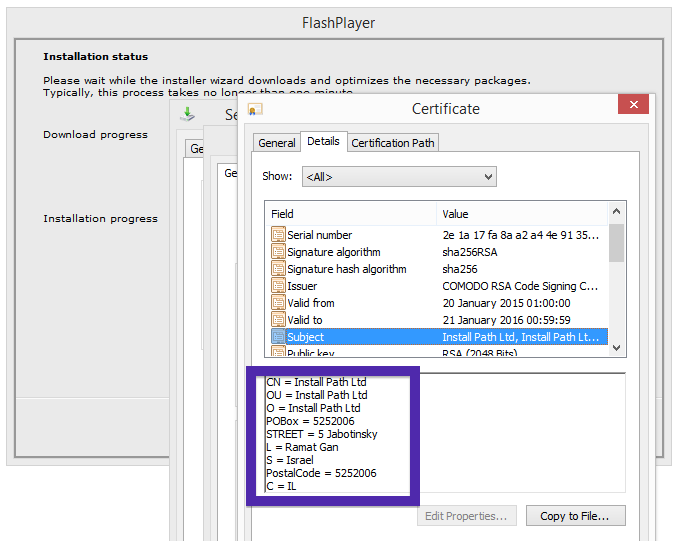Image resolution: width=685 pixels, height=541 pixels.
Task: Select the Valid from row
Action: [x=437, y=303]
